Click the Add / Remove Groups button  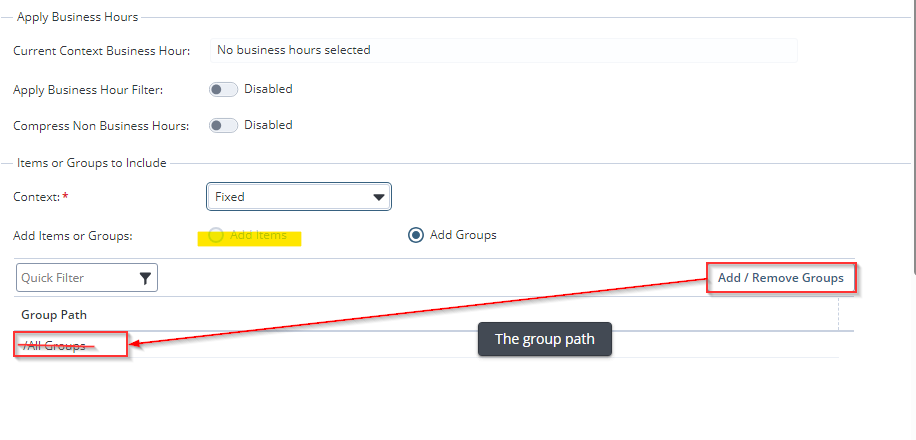781,277
